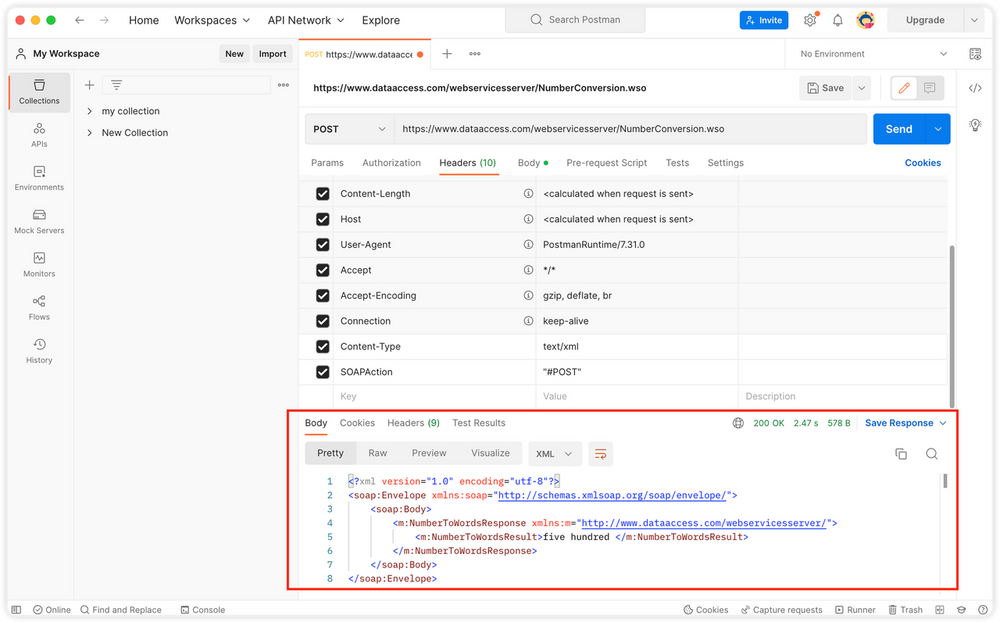Select the Raw response view tab

point(377,453)
